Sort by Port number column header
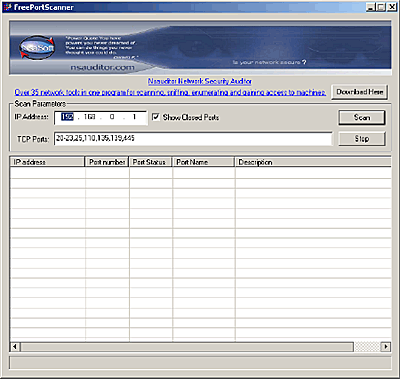This screenshot has width=400, height=379. [x=107, y=162]
